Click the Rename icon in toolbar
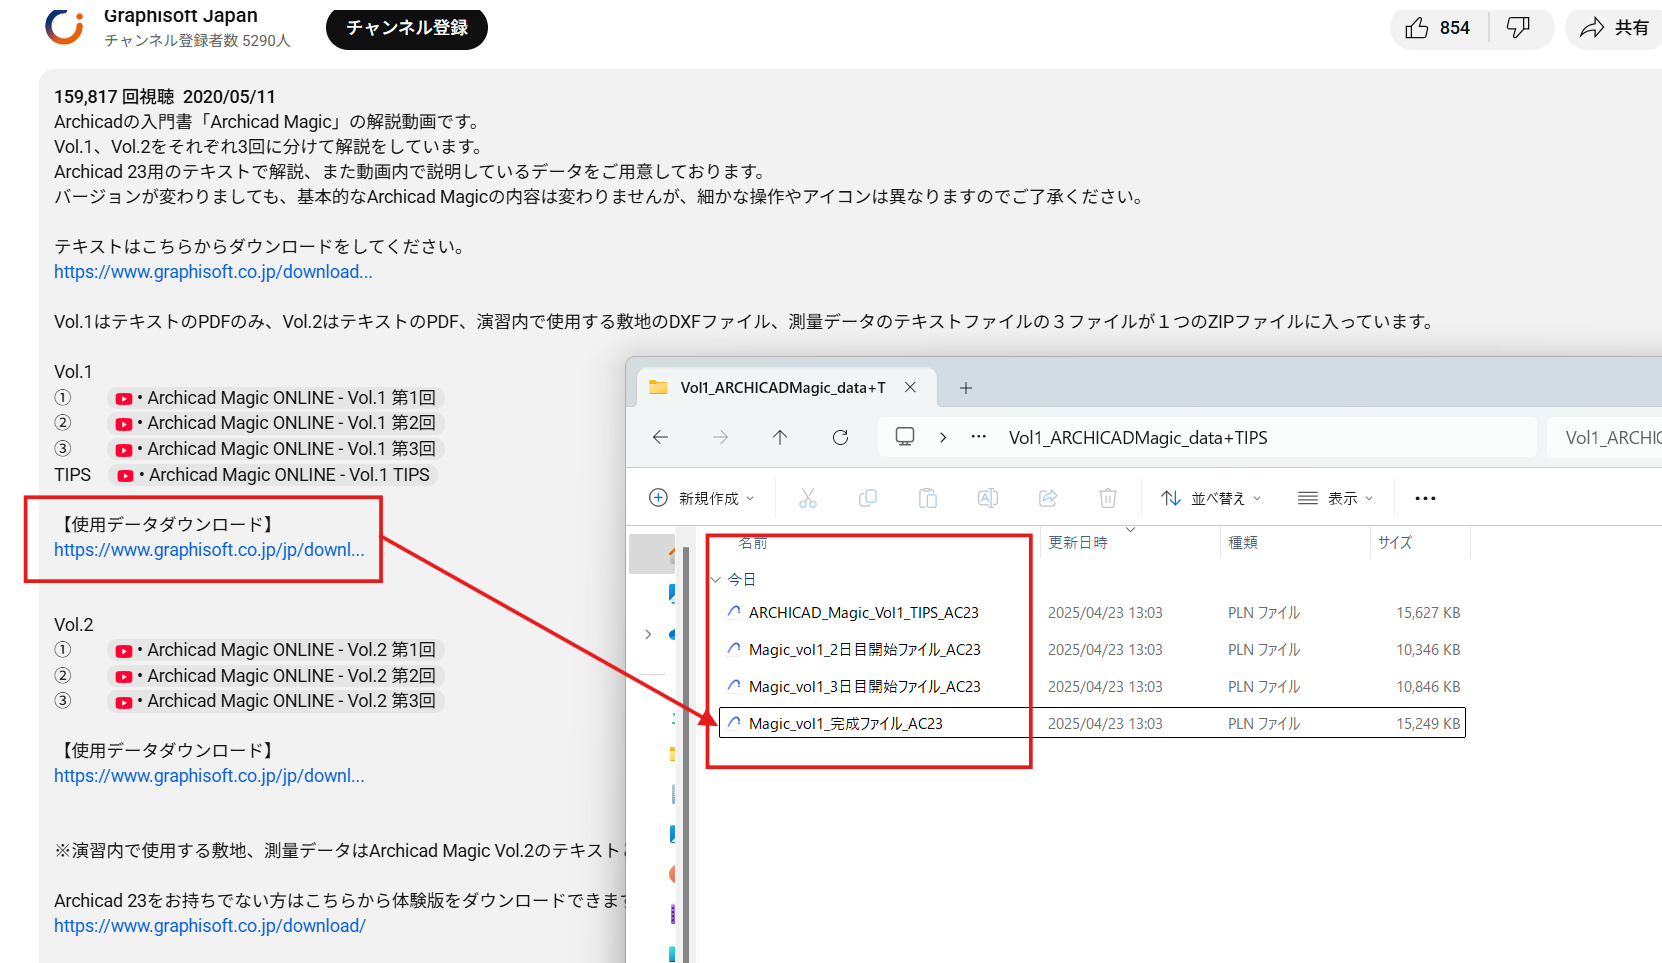 point(988,498)
